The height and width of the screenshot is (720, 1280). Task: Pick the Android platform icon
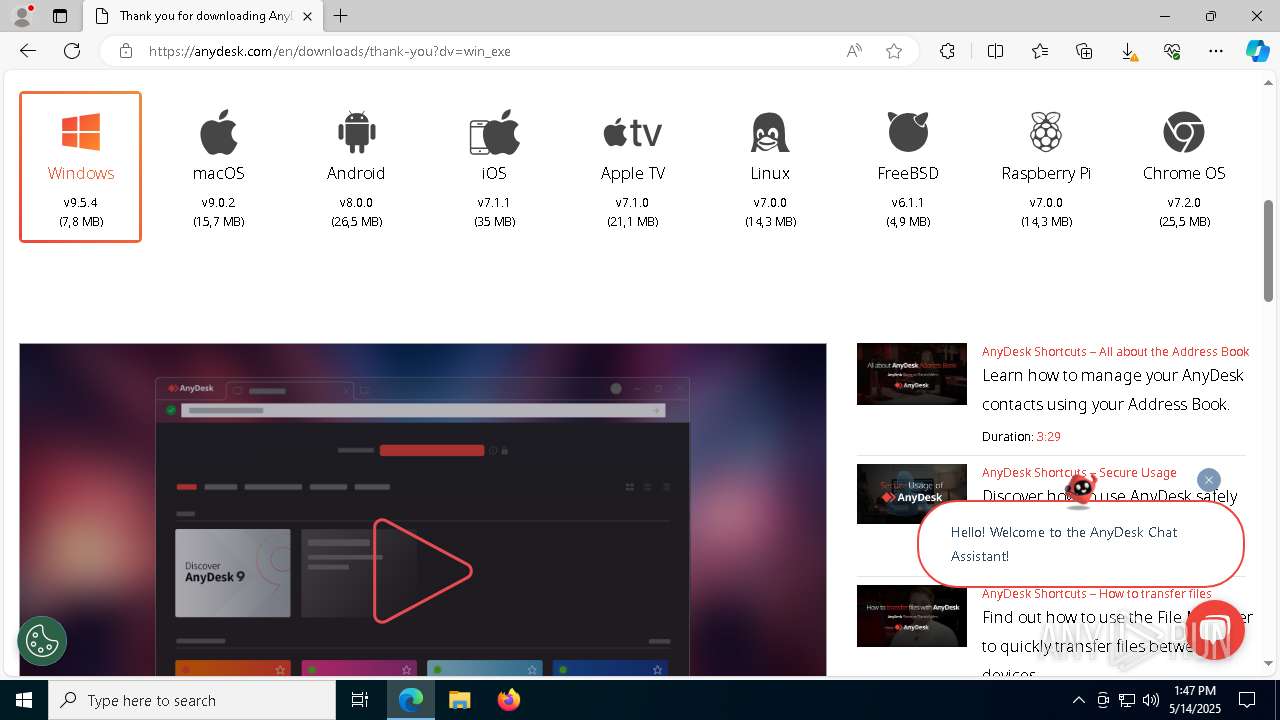pos(356,132)
